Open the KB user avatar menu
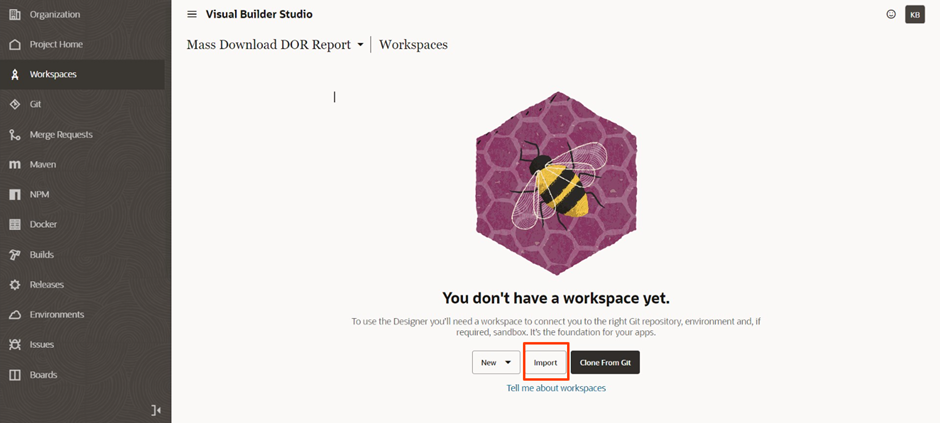Screen dimensions: 940x423 tap(915, 15)
